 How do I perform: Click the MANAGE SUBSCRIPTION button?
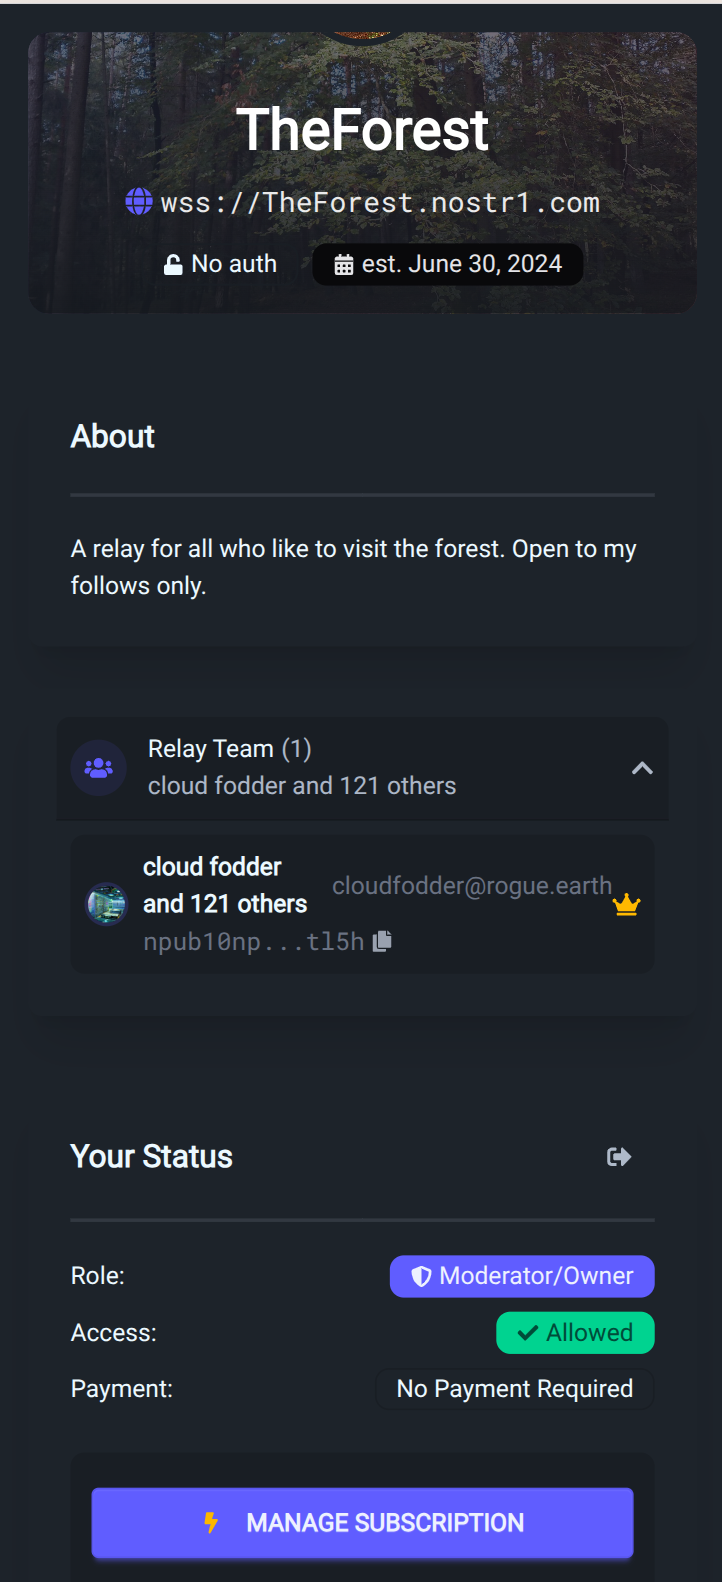click(362, 1523)
